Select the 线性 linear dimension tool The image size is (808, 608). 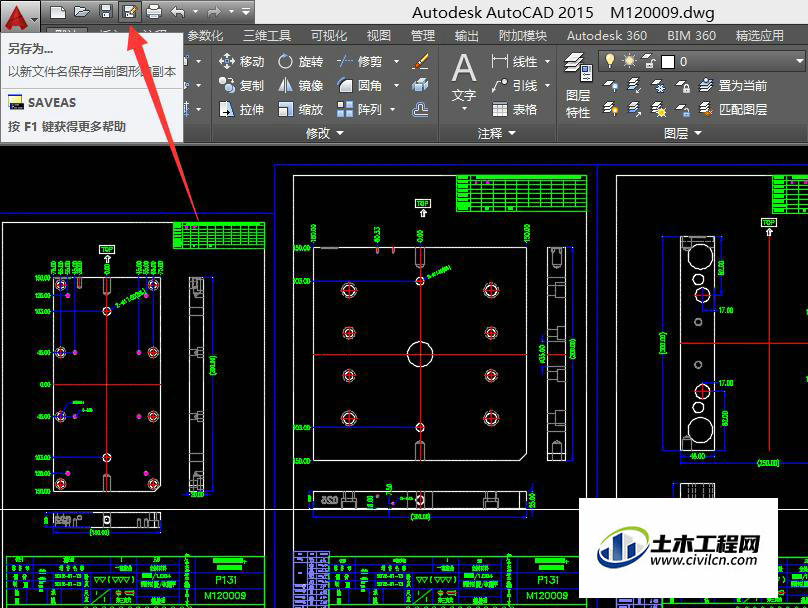[514, 61]
